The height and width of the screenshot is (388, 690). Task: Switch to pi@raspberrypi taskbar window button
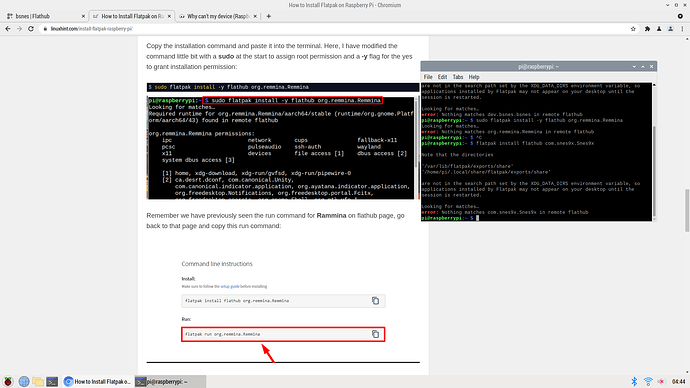[170, 381]
